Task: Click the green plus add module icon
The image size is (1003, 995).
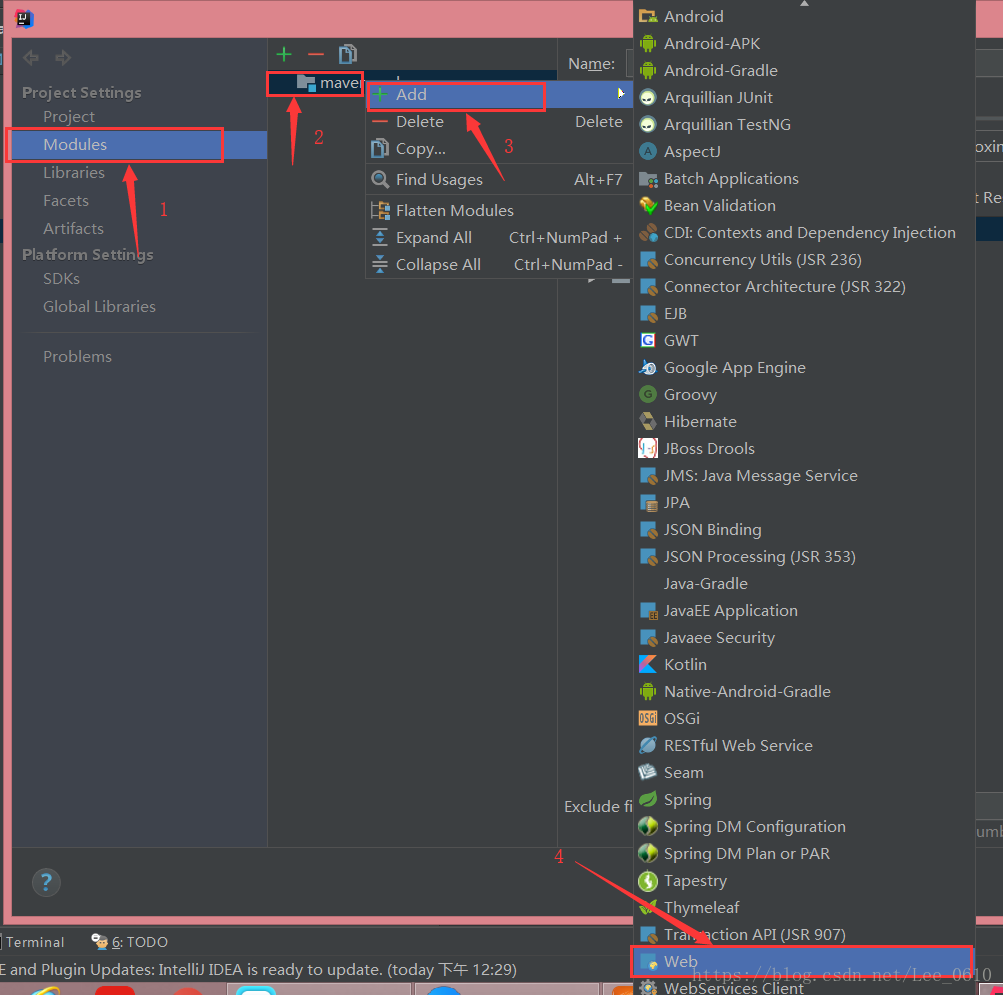Action: pyautogui.click(x=284, y=54)
